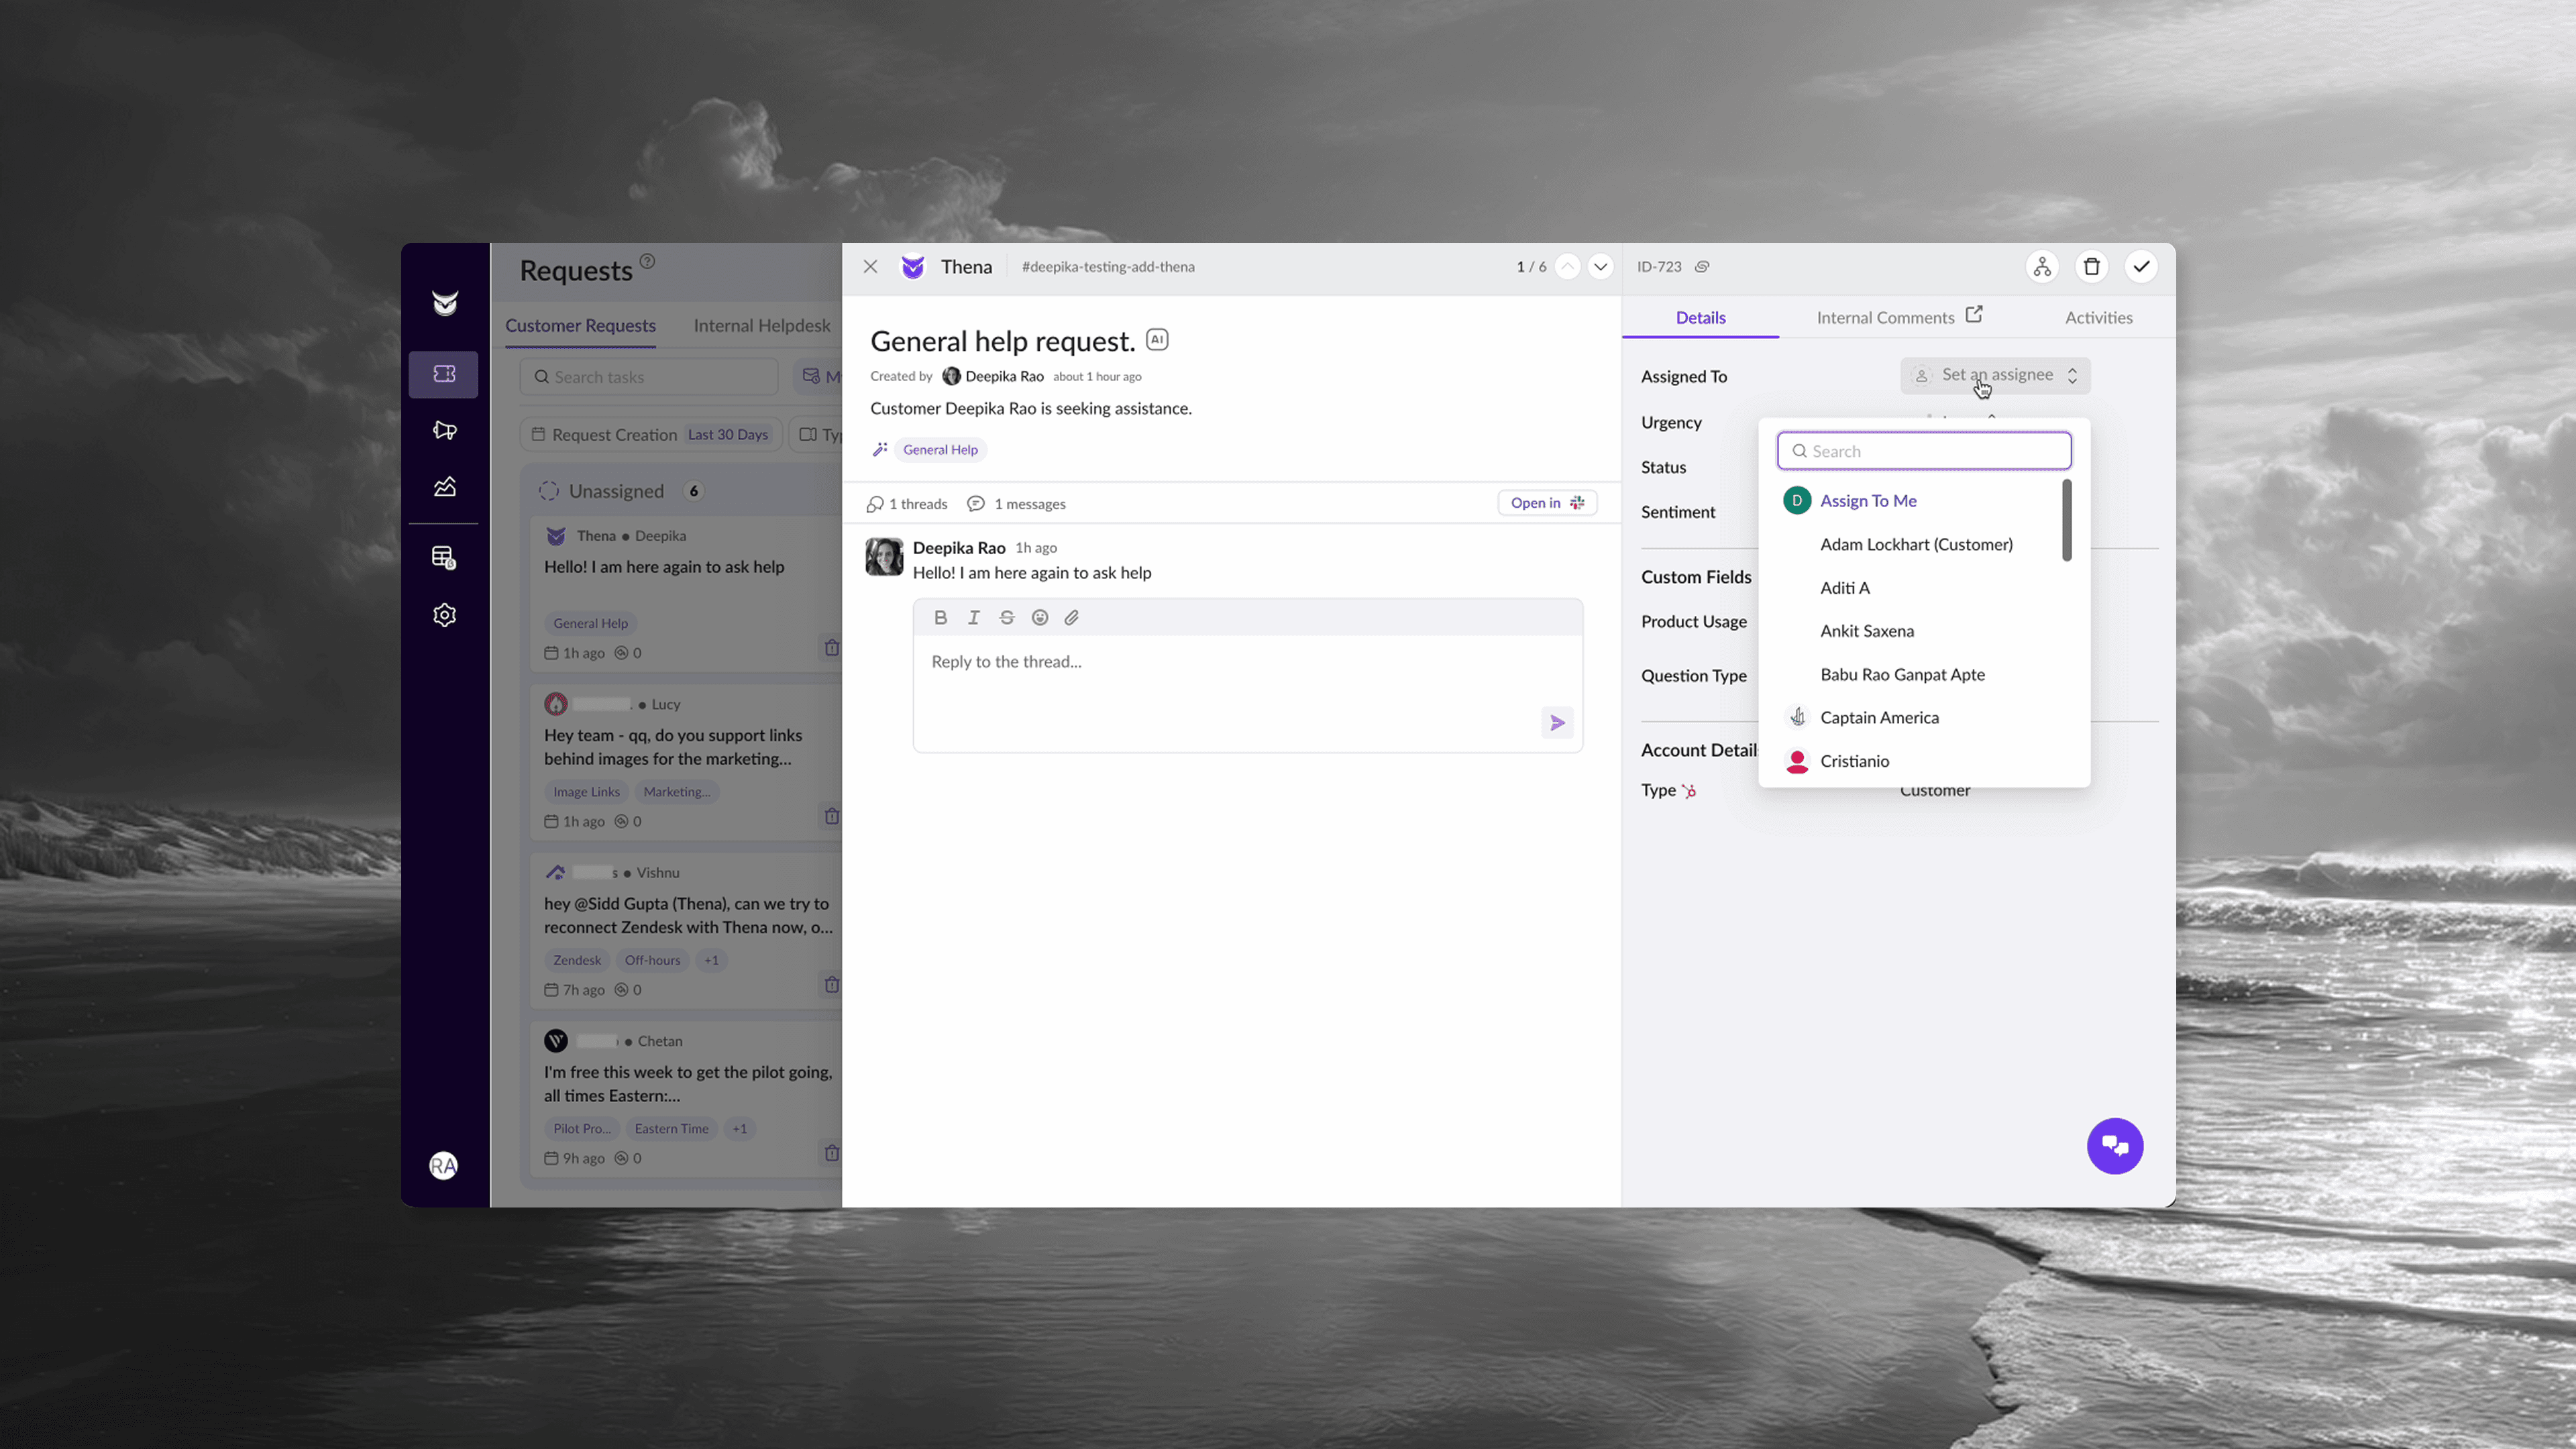
Task: Mark request as done with checkmark icon
Action: click(2141, 266)
